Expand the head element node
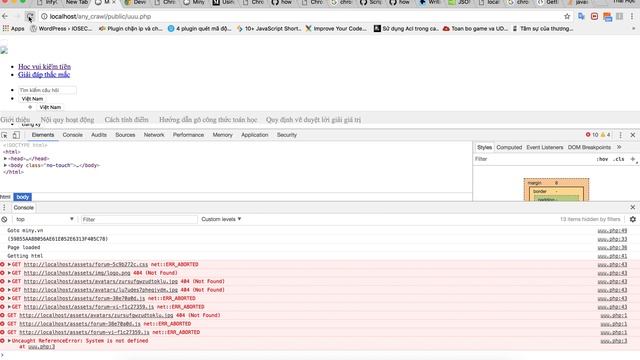The image size is (640, 360). pyautogui.click(x=5, y=158)
